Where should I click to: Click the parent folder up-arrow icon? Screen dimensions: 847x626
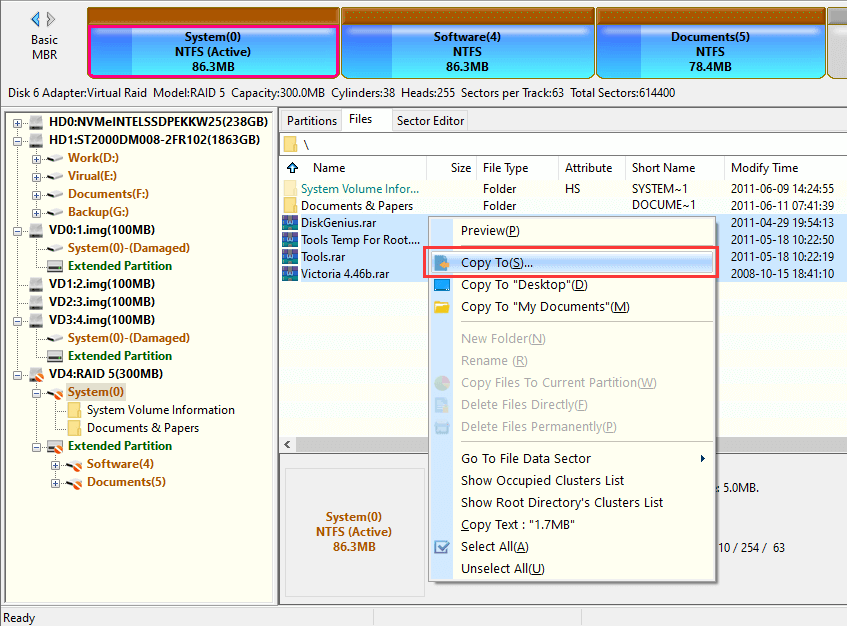coord(293,168)
